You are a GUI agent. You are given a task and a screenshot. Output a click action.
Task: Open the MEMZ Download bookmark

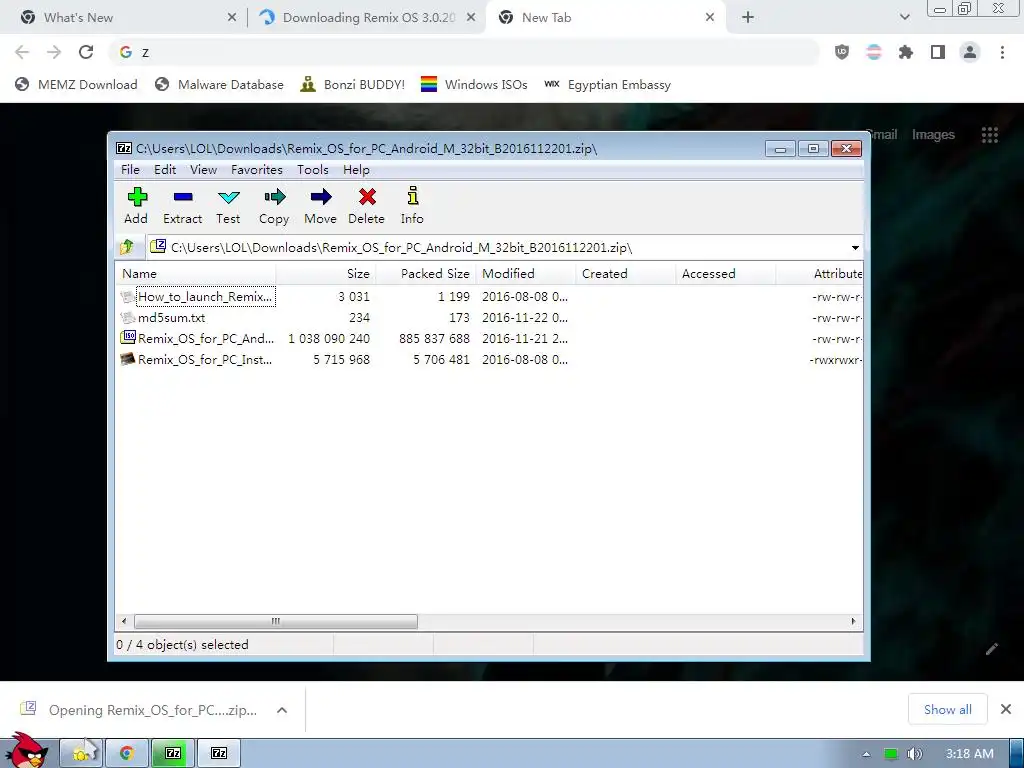[x=76, y=85]
